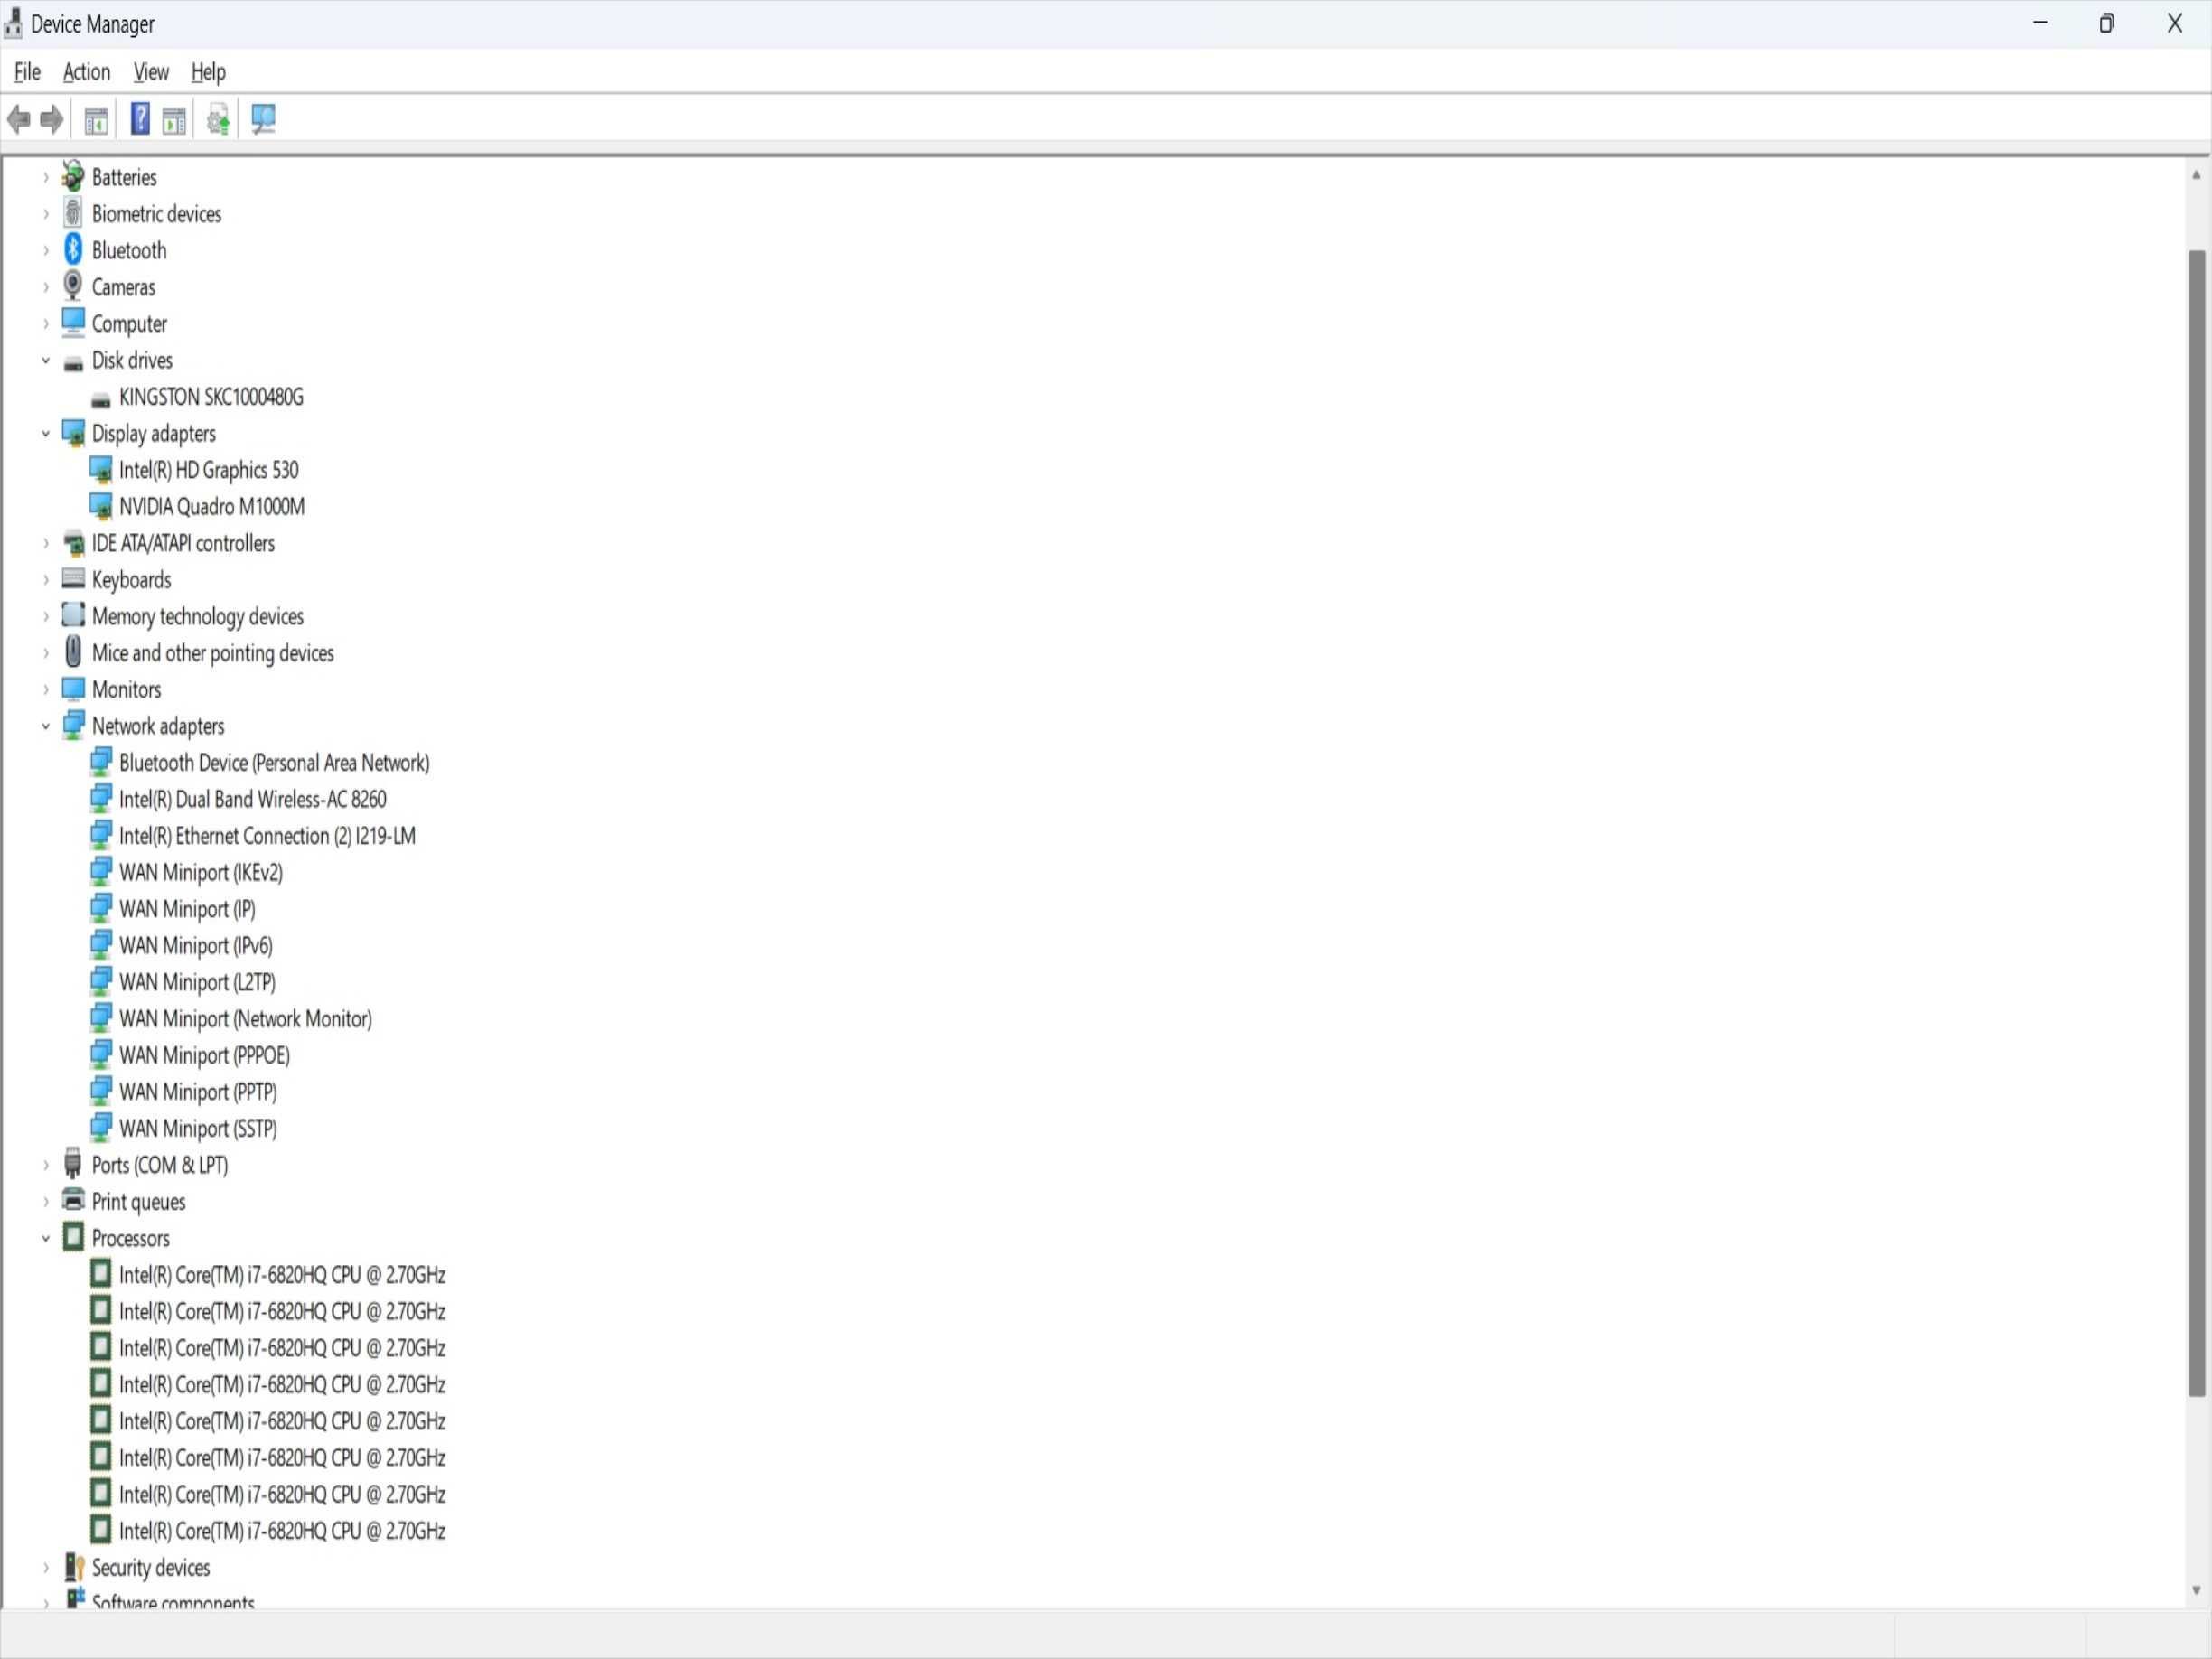Click the Biometric devices fingerprint icon
This screenshot has width=2212, height=1659.
coord(73,213)
